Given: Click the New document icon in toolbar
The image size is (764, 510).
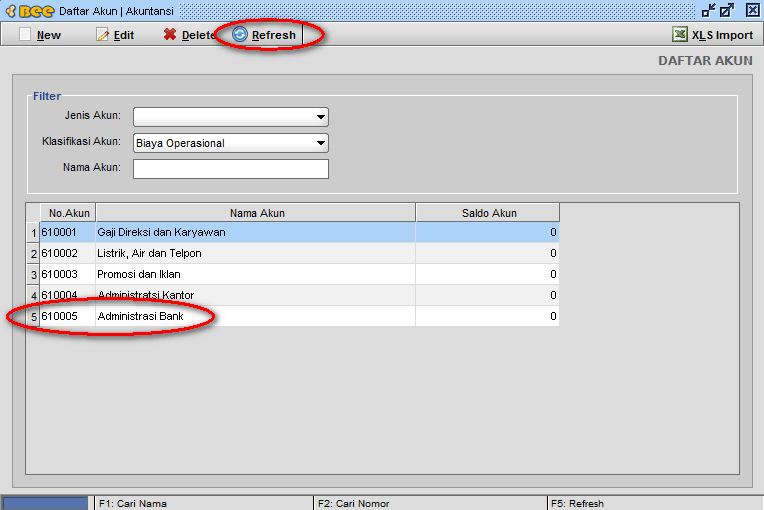Looking at the screenshot, I should (x=24, y=35).
